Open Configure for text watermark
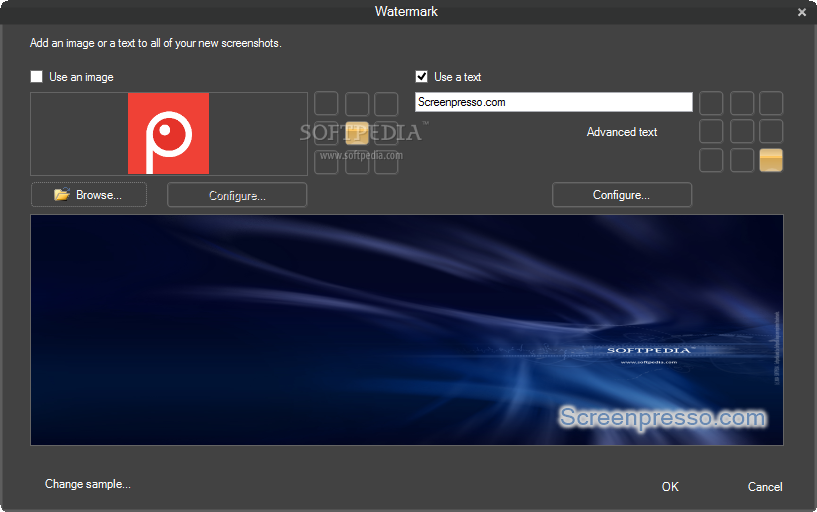The height and width of the screenshot is (512, 817). [622, 195]
